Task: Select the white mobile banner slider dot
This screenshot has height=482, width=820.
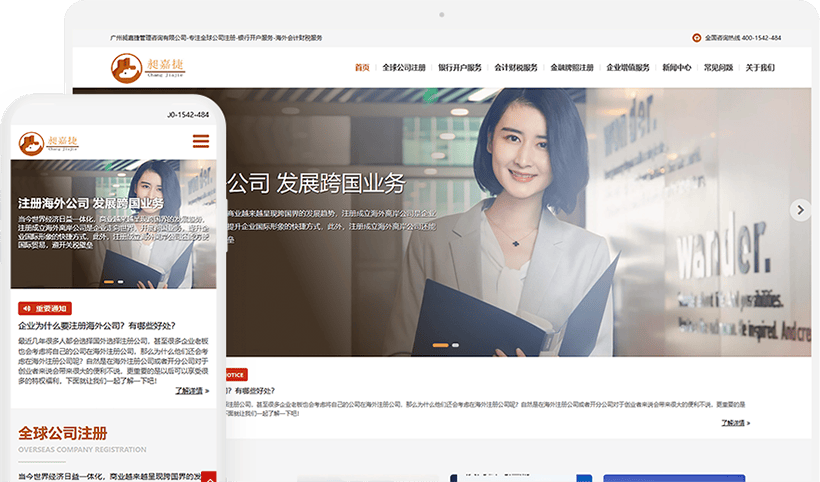Action: pyautogui.click(x=120, y=282)
